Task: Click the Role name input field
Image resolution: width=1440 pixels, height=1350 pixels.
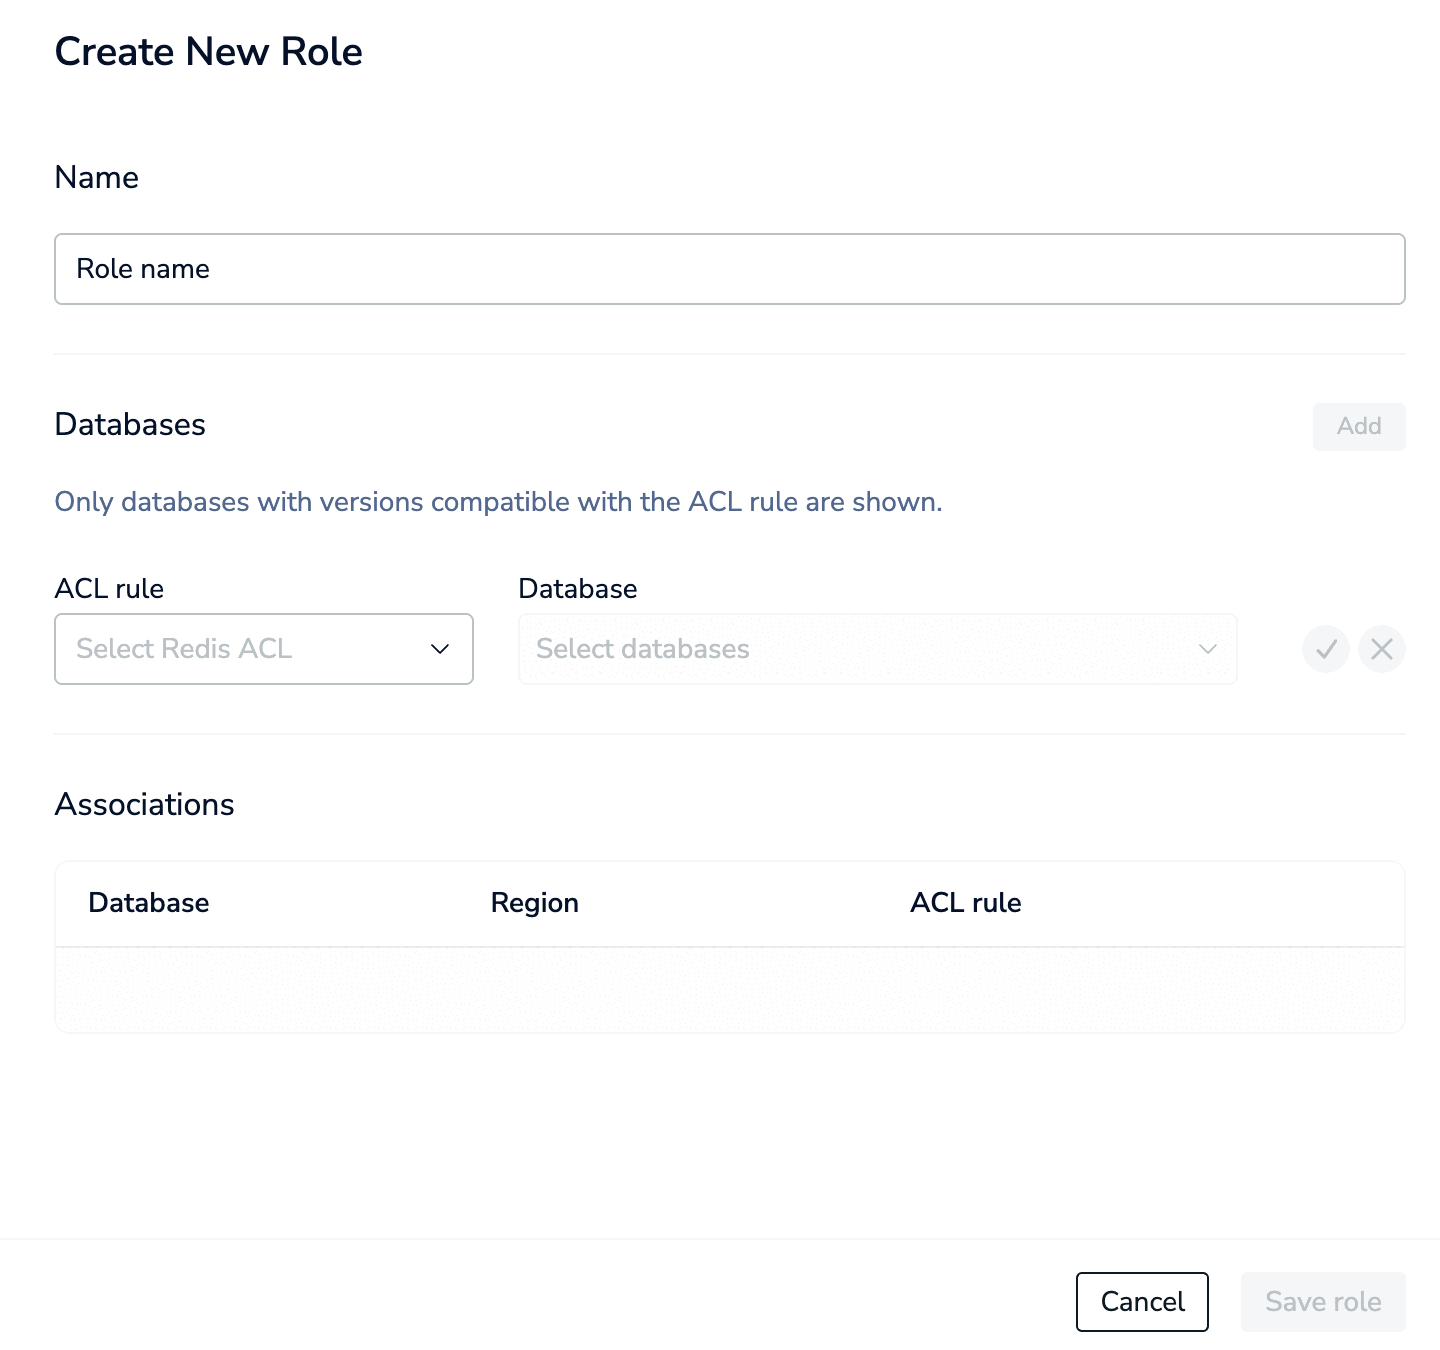Action: [729, 269]
